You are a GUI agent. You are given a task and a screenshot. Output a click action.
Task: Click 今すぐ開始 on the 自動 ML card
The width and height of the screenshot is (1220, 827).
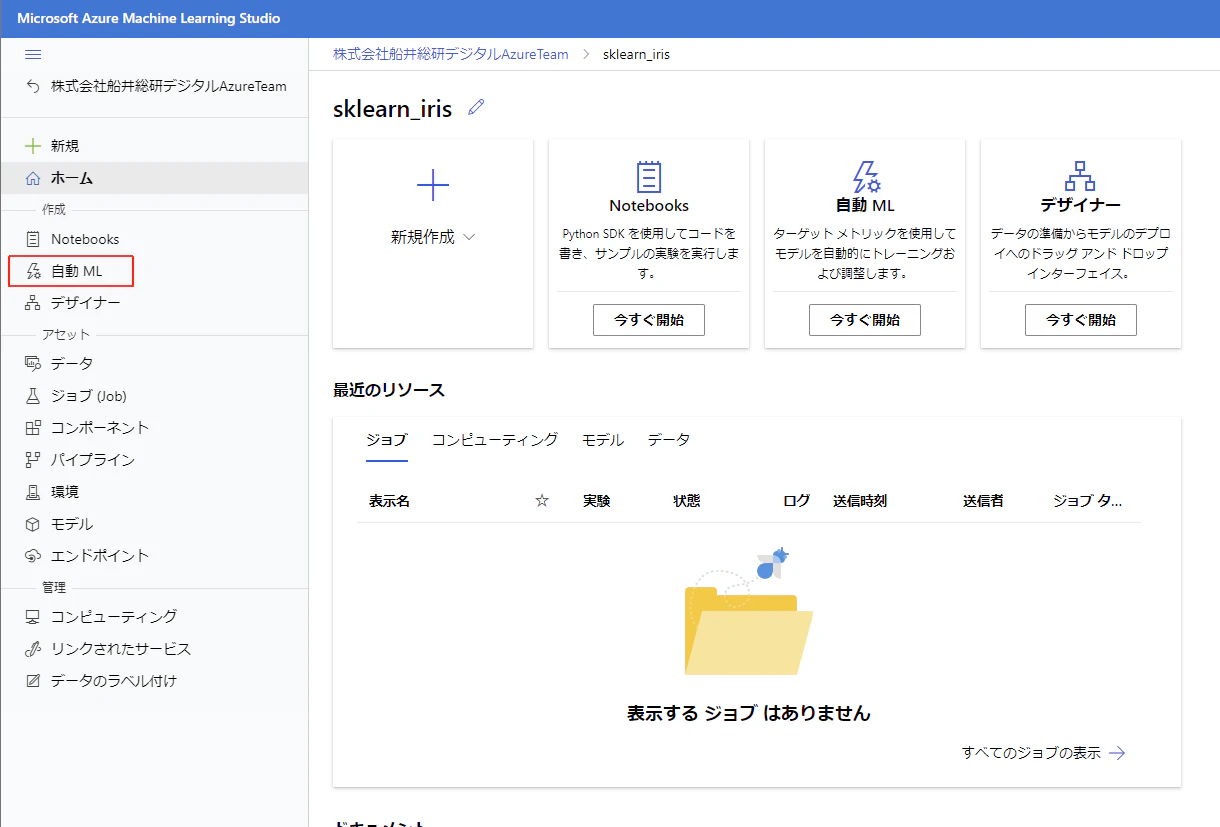pyautogui.click(x=865, y=320)
